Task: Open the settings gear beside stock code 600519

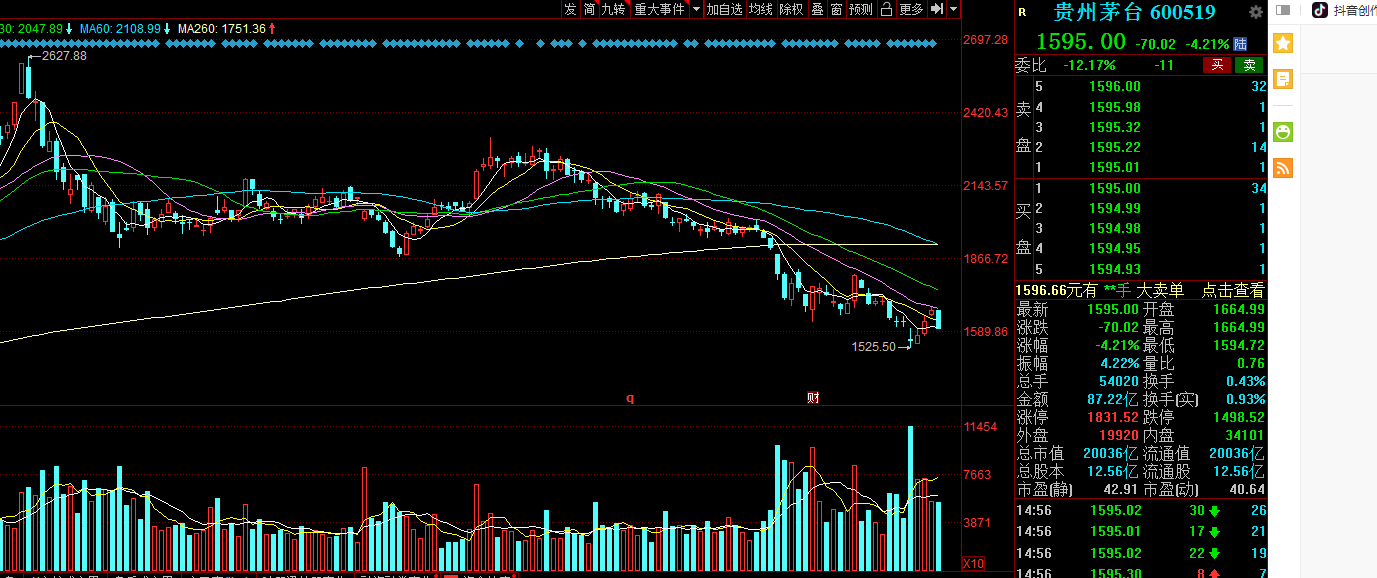Action: pos(1256,12)
